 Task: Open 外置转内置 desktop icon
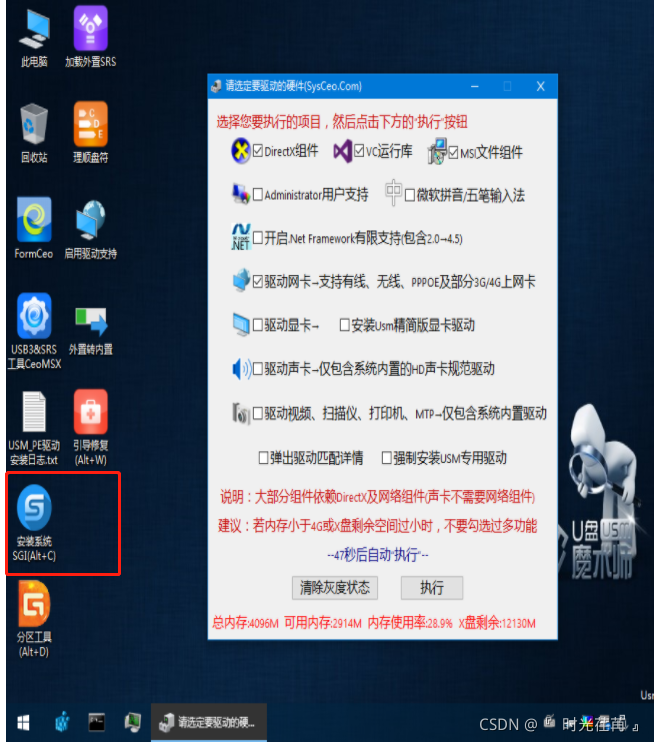coord(91,330)
